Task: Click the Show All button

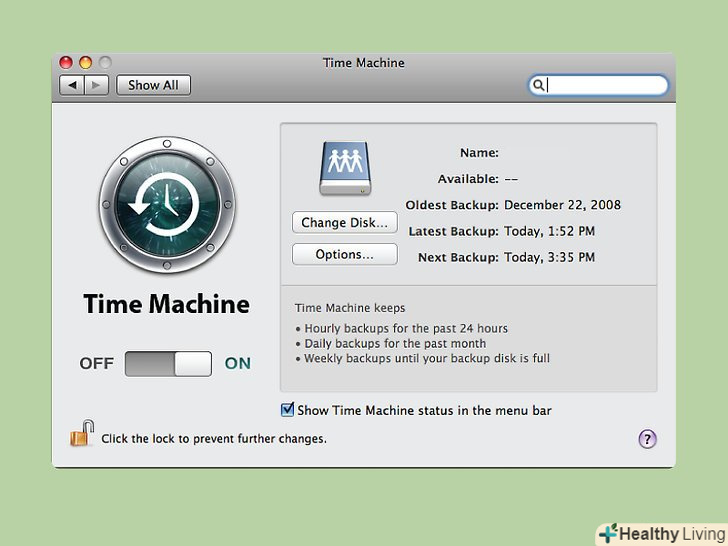Action: (x=153, y=85)
